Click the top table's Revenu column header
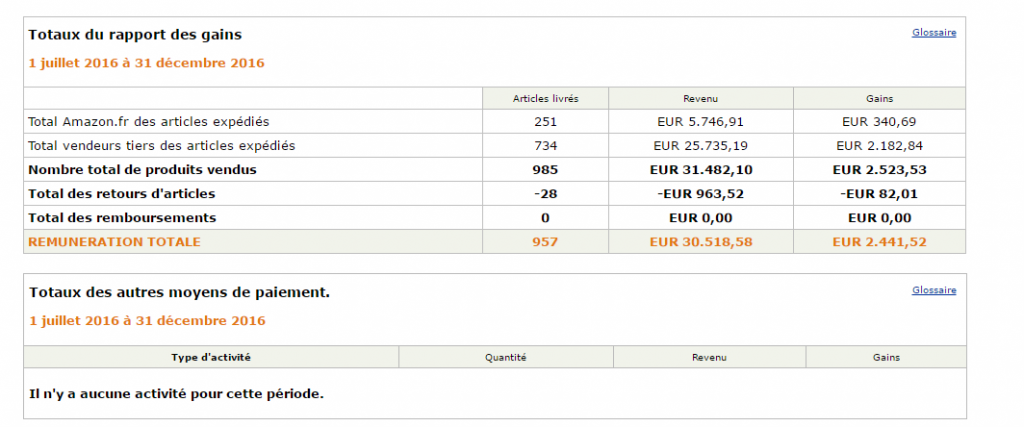This screenshot has width=1024, height=427. [701, 99]
